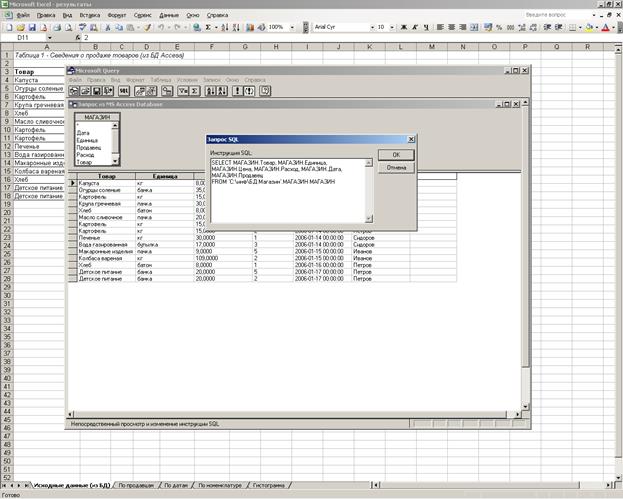Toggle Bold formatting in Excel
Screen dimensions: 623x499
point(403,27)
